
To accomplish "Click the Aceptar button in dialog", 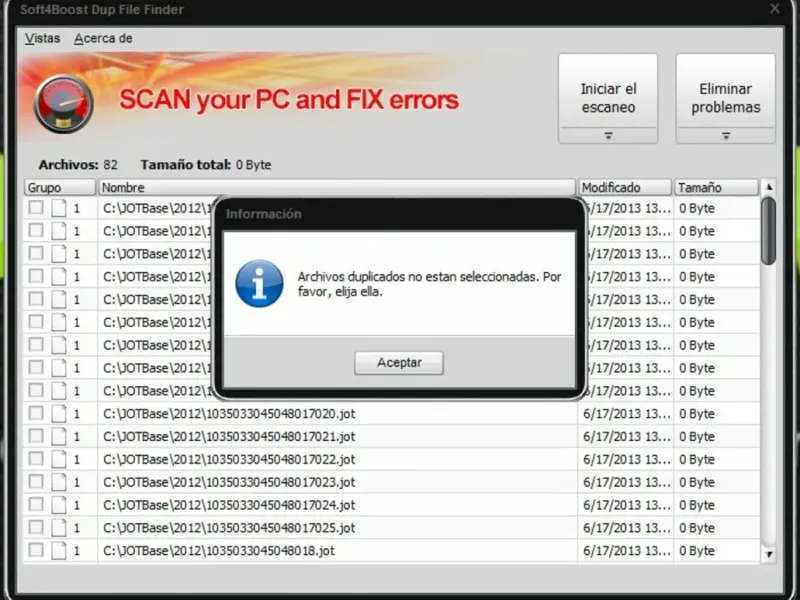I will [399, 363].
